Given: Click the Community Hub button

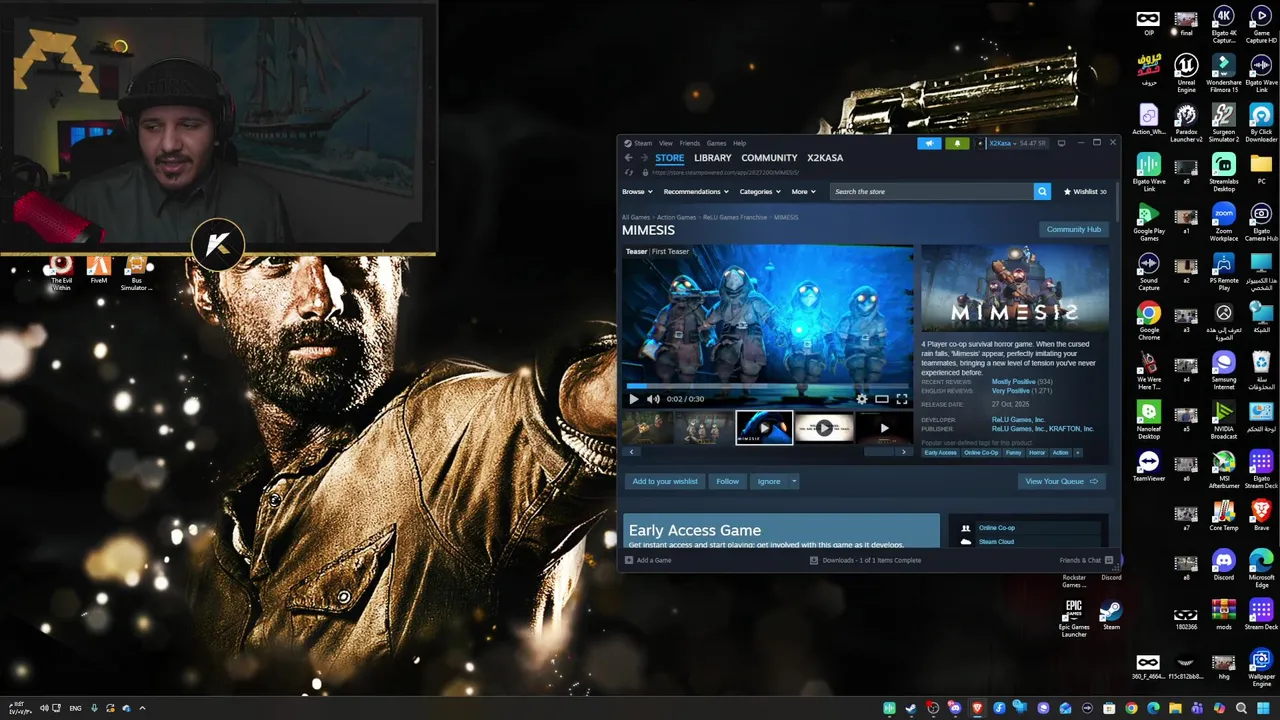Looking at the screenshot, I should tap(1073, 230).
